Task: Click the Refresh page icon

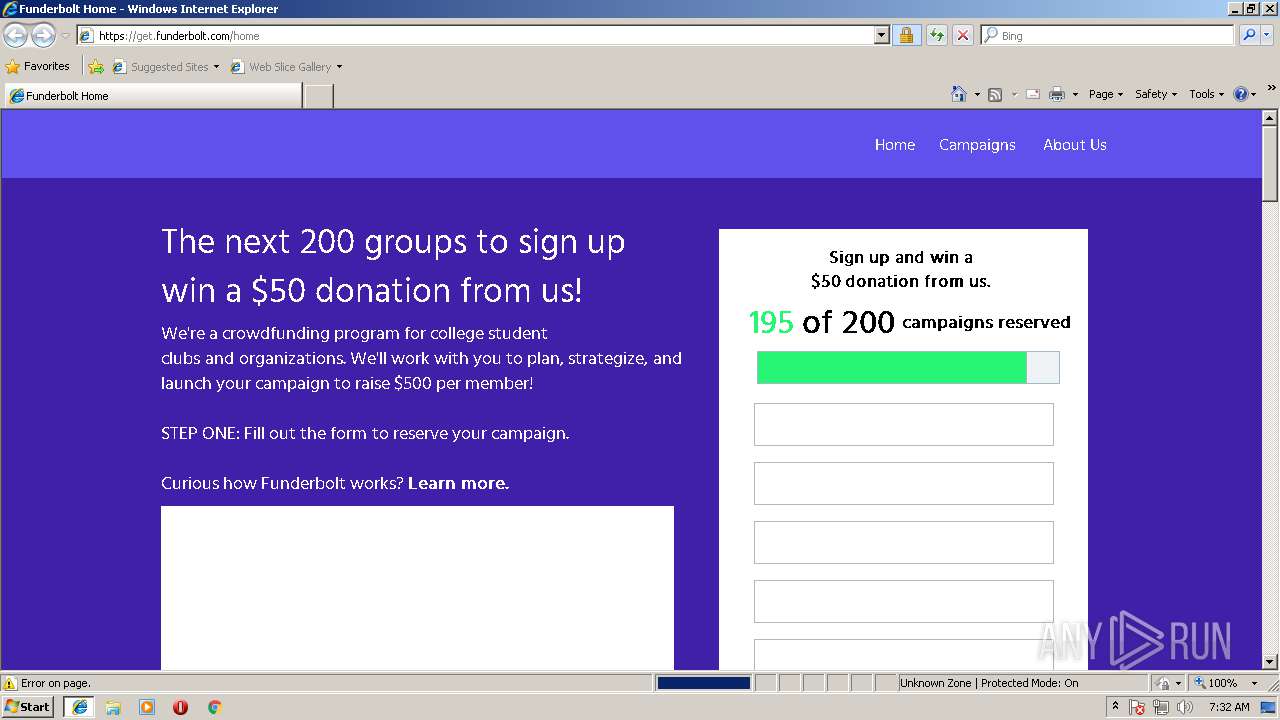Action: 936,36
